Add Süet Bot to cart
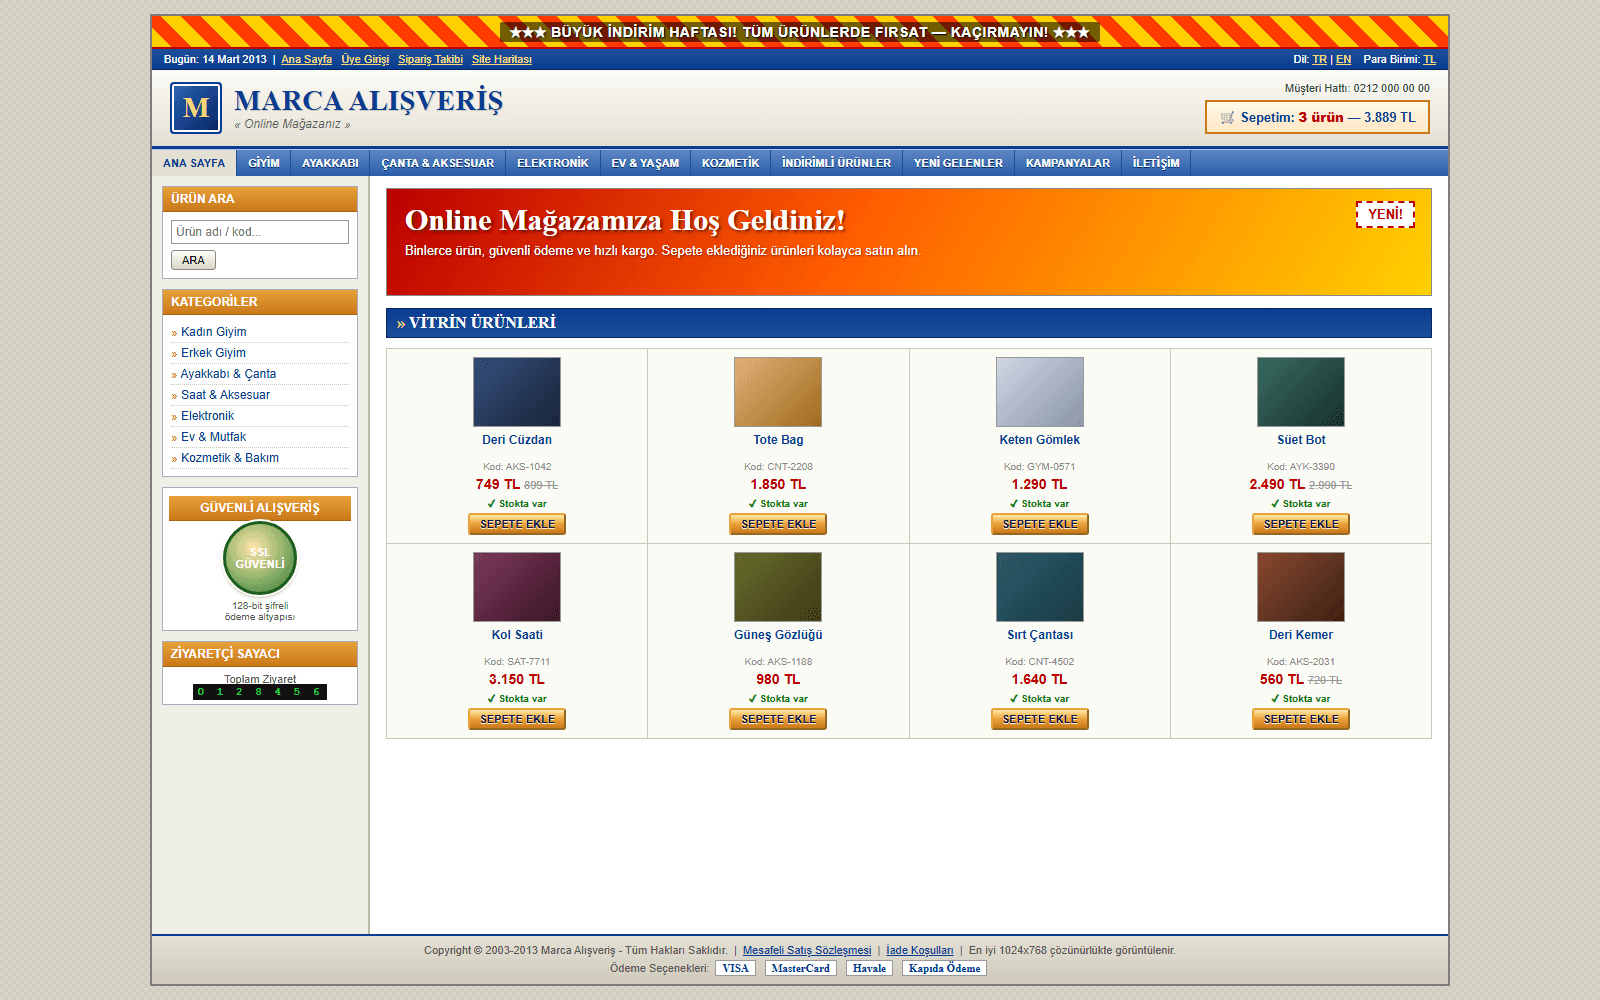1600x1000 pixels. point(1301,524)
